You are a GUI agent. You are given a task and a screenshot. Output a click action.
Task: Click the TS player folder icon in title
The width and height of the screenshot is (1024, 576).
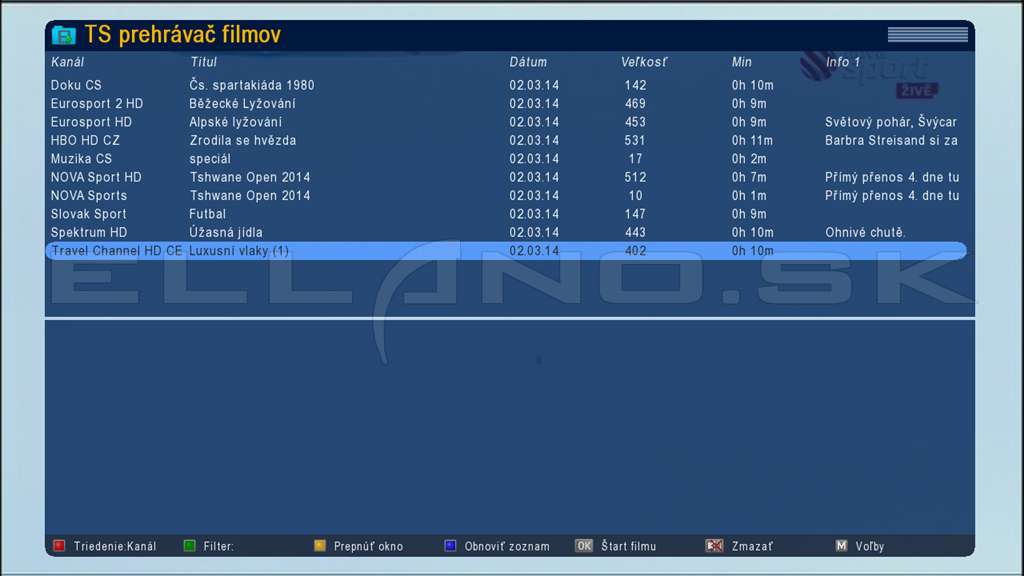[x=64, y=35]
